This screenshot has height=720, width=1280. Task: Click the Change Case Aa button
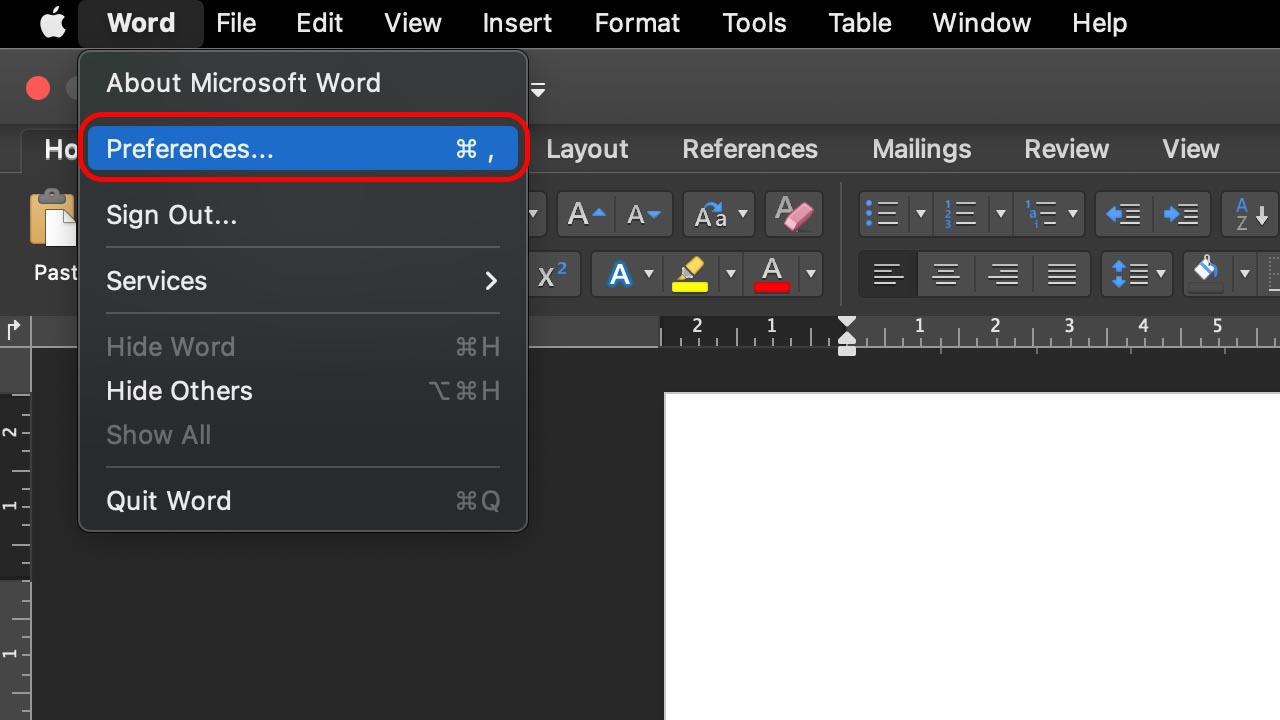click(x=711, y=214)
